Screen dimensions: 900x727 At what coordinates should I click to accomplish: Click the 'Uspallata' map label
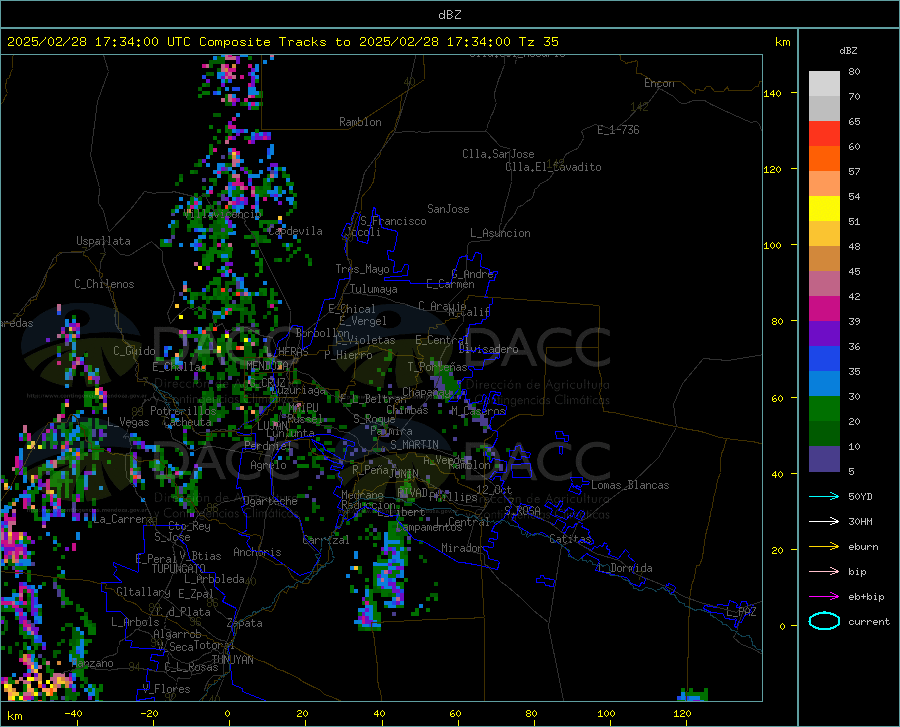[103, 241]
